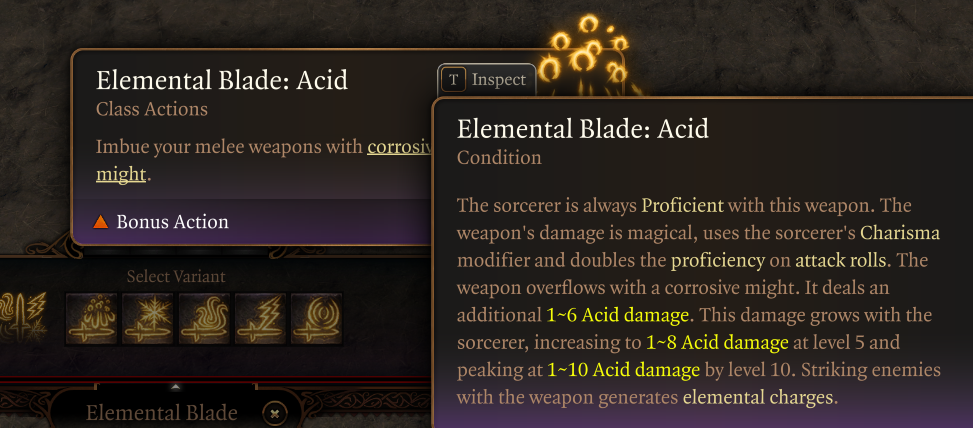The height and width of the screenshot is (428, 973).
Task: Select the Lightning bolt blade variant
Action: coord(260,318)
